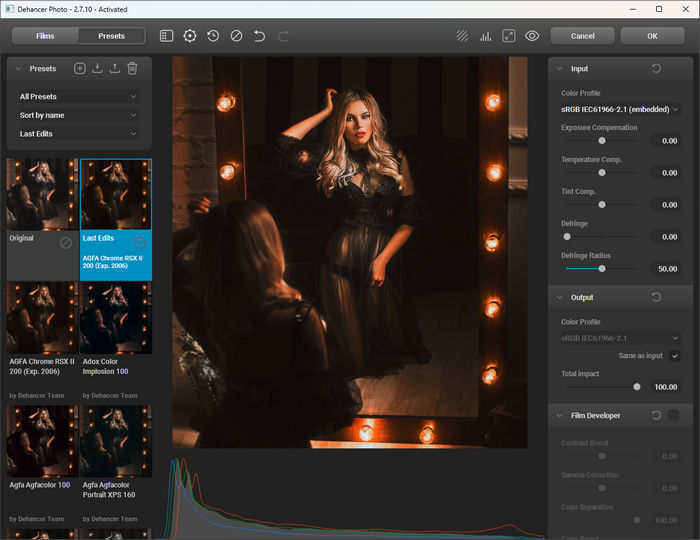Toggle the Film Developer enable switch
The image size is (700, 540).
pos(674,415)
